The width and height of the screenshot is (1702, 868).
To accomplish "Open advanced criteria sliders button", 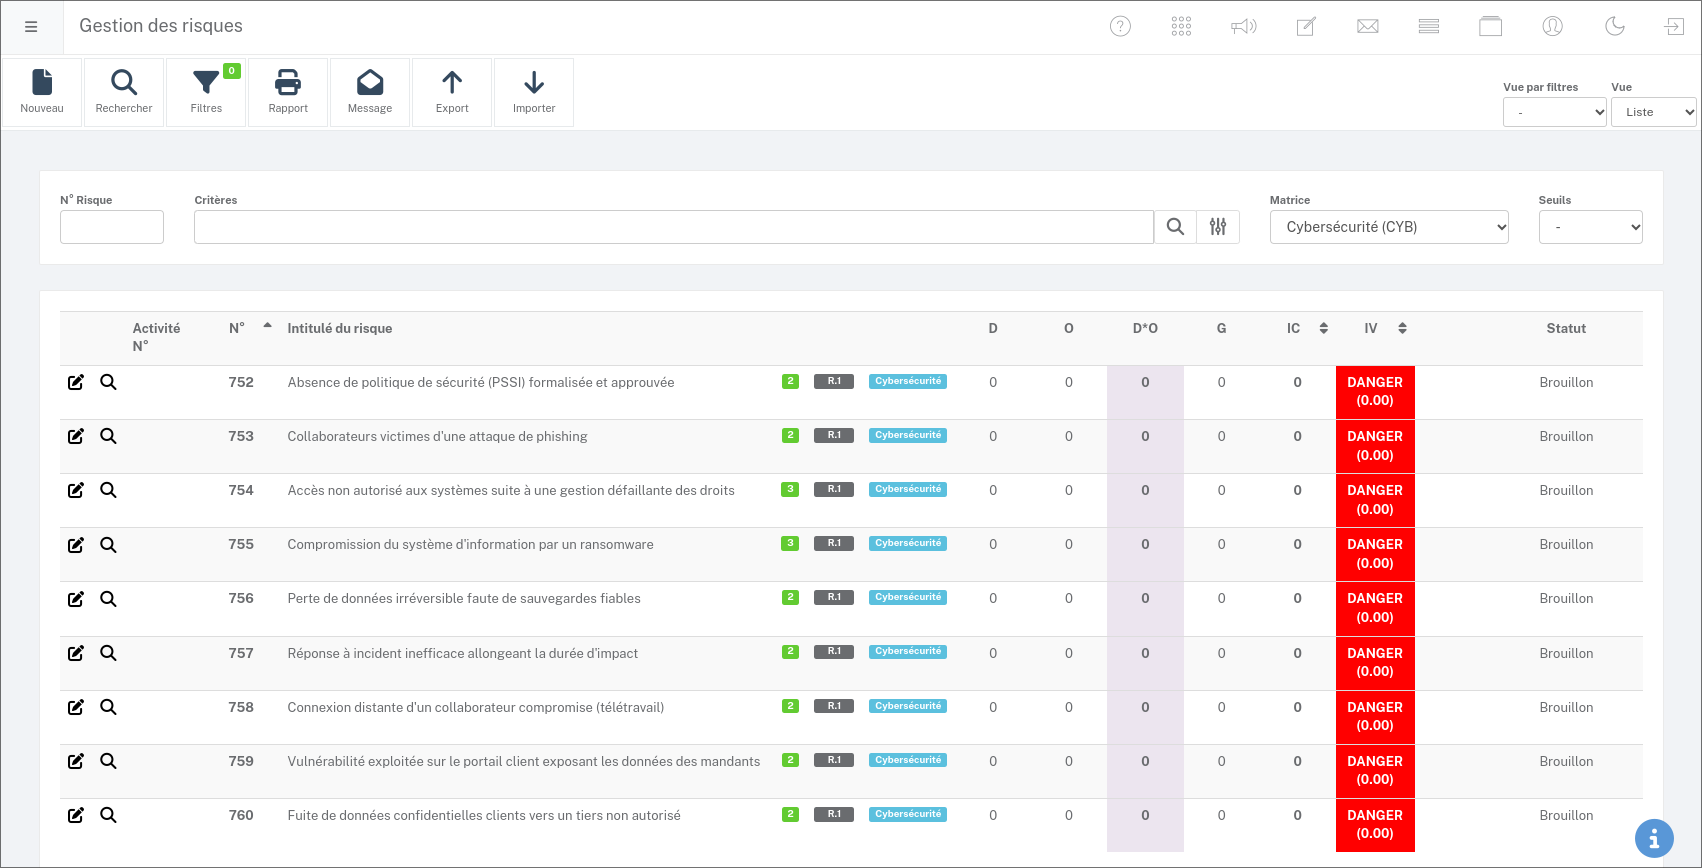I will pyautogui.click(x=1218, y=227).
